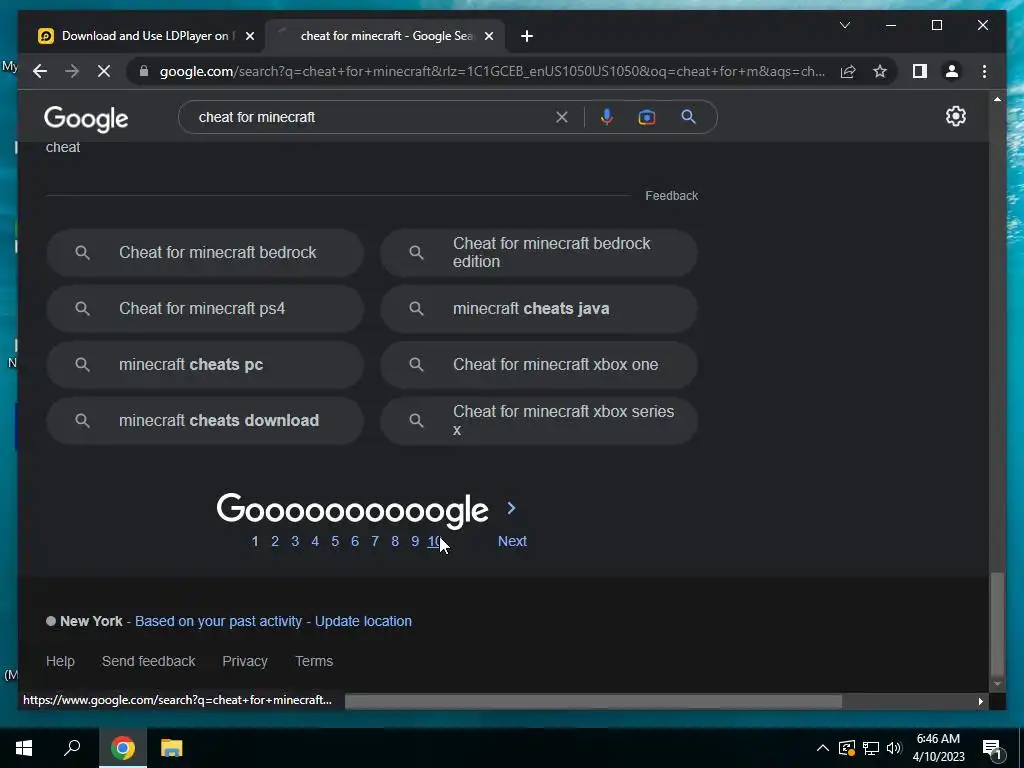Open the Privacy footer link
This screenshot has height=768, width=1024.
[245, 662]
